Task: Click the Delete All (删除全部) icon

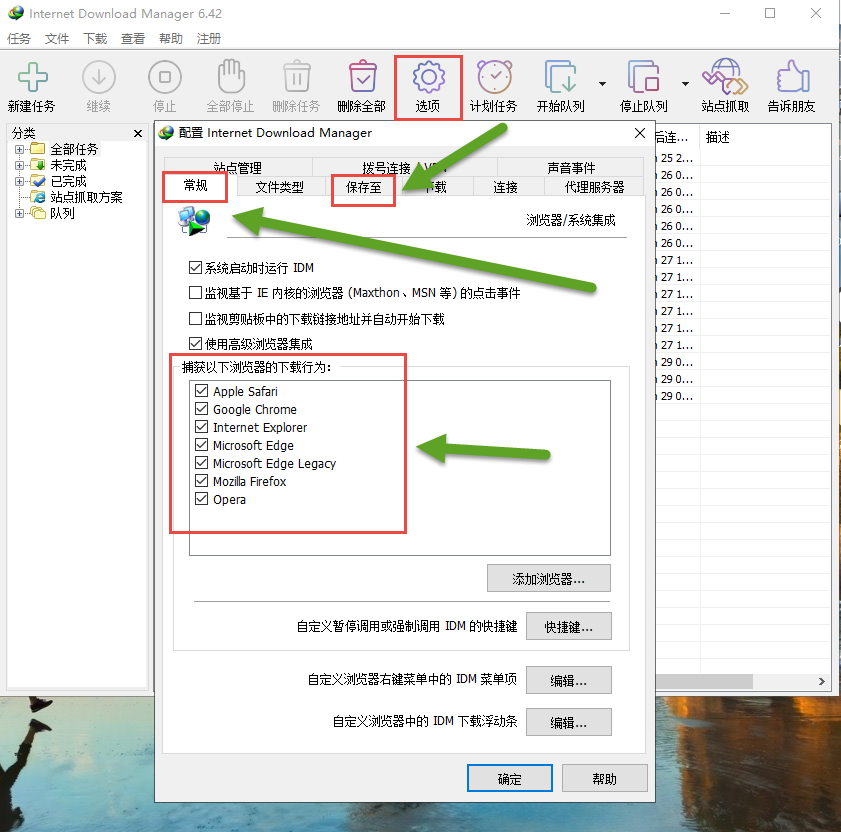Action: coord(363,77)
